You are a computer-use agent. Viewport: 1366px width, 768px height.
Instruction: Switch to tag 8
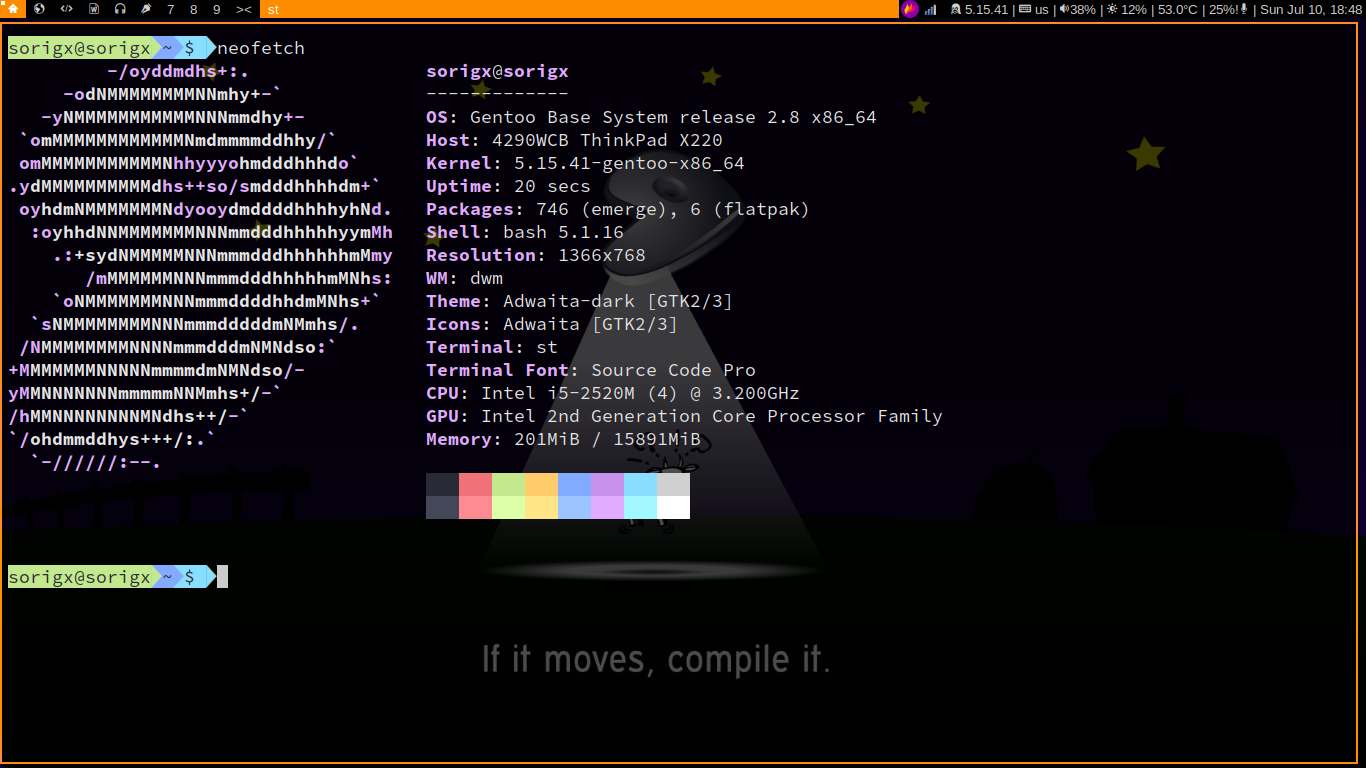(x=194, y=9)
